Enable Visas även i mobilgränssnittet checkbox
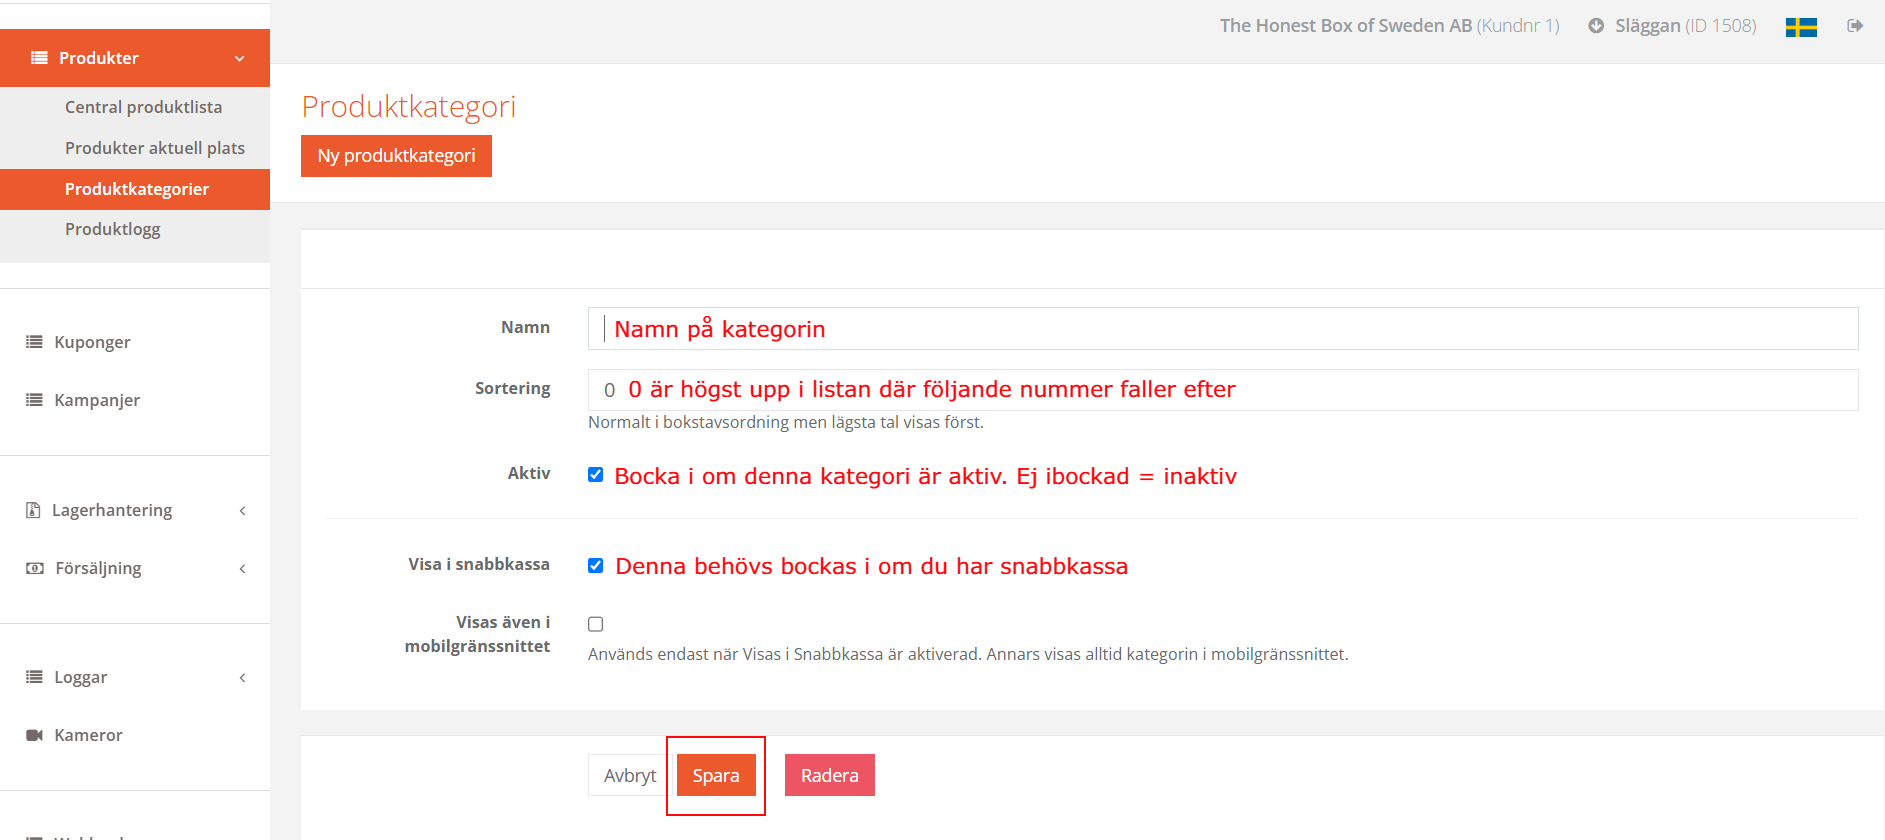Screen dimensions: 1885x840 click(x=596, y=624)
